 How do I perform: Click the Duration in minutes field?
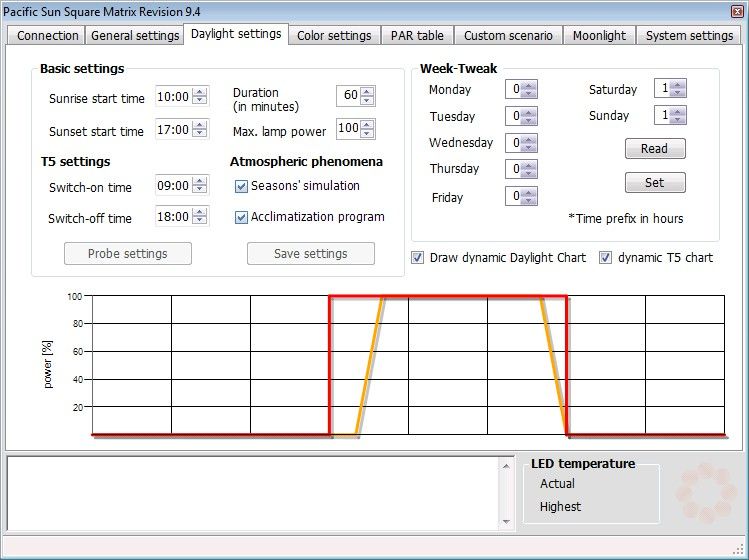(348, 95)
